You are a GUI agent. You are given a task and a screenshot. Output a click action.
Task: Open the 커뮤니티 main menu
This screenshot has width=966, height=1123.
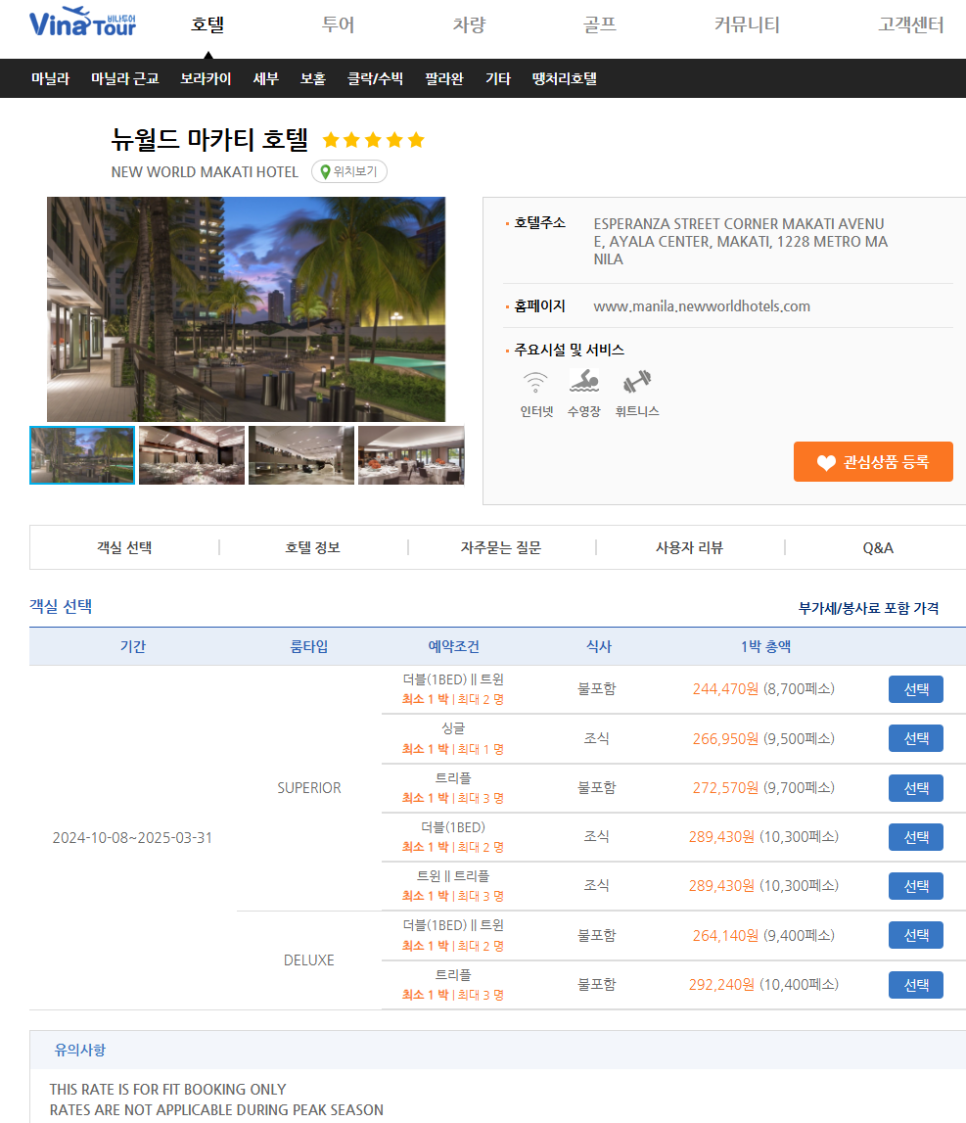point(747,25)
